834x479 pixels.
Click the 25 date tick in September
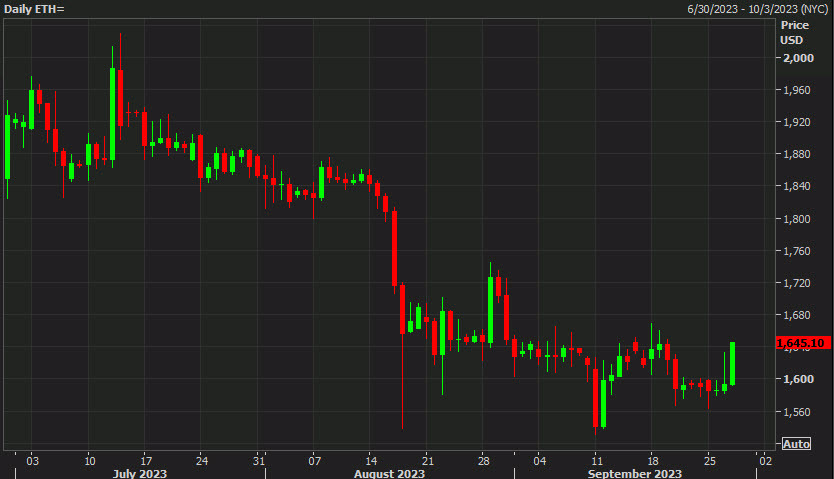[708, 461]
